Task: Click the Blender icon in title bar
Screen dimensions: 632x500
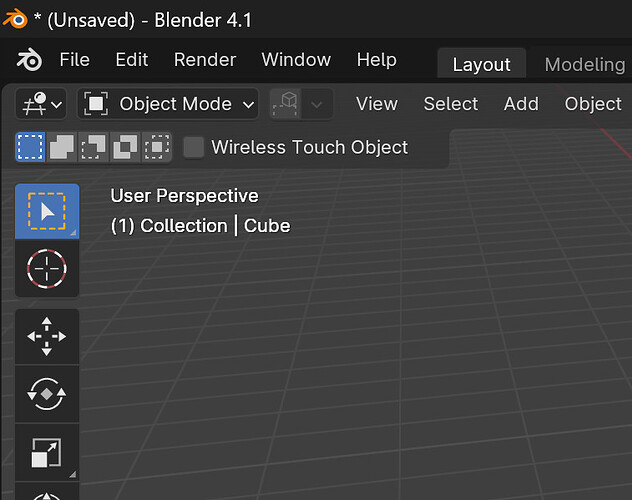Action: pyautogui.click(x=15, y=19)
